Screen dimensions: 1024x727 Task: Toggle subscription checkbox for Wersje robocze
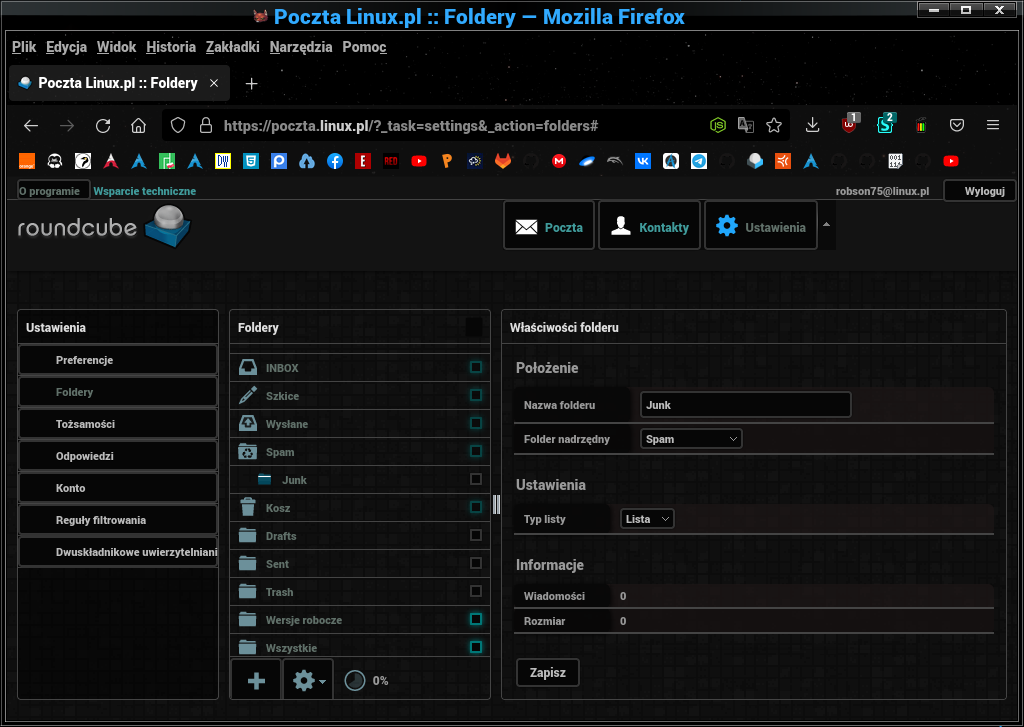click(476, 619)
